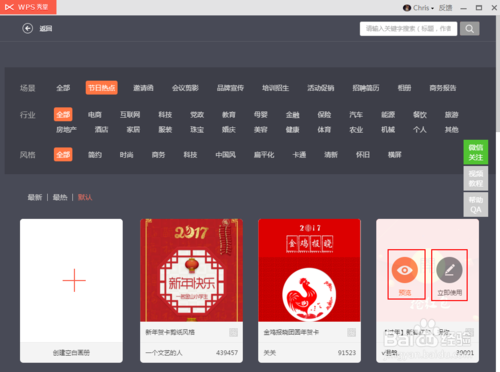Image resolution: width=500 pixels, height=372 pixels.
Task: Select the 房地产 industry filter
Action: point(66,129)
